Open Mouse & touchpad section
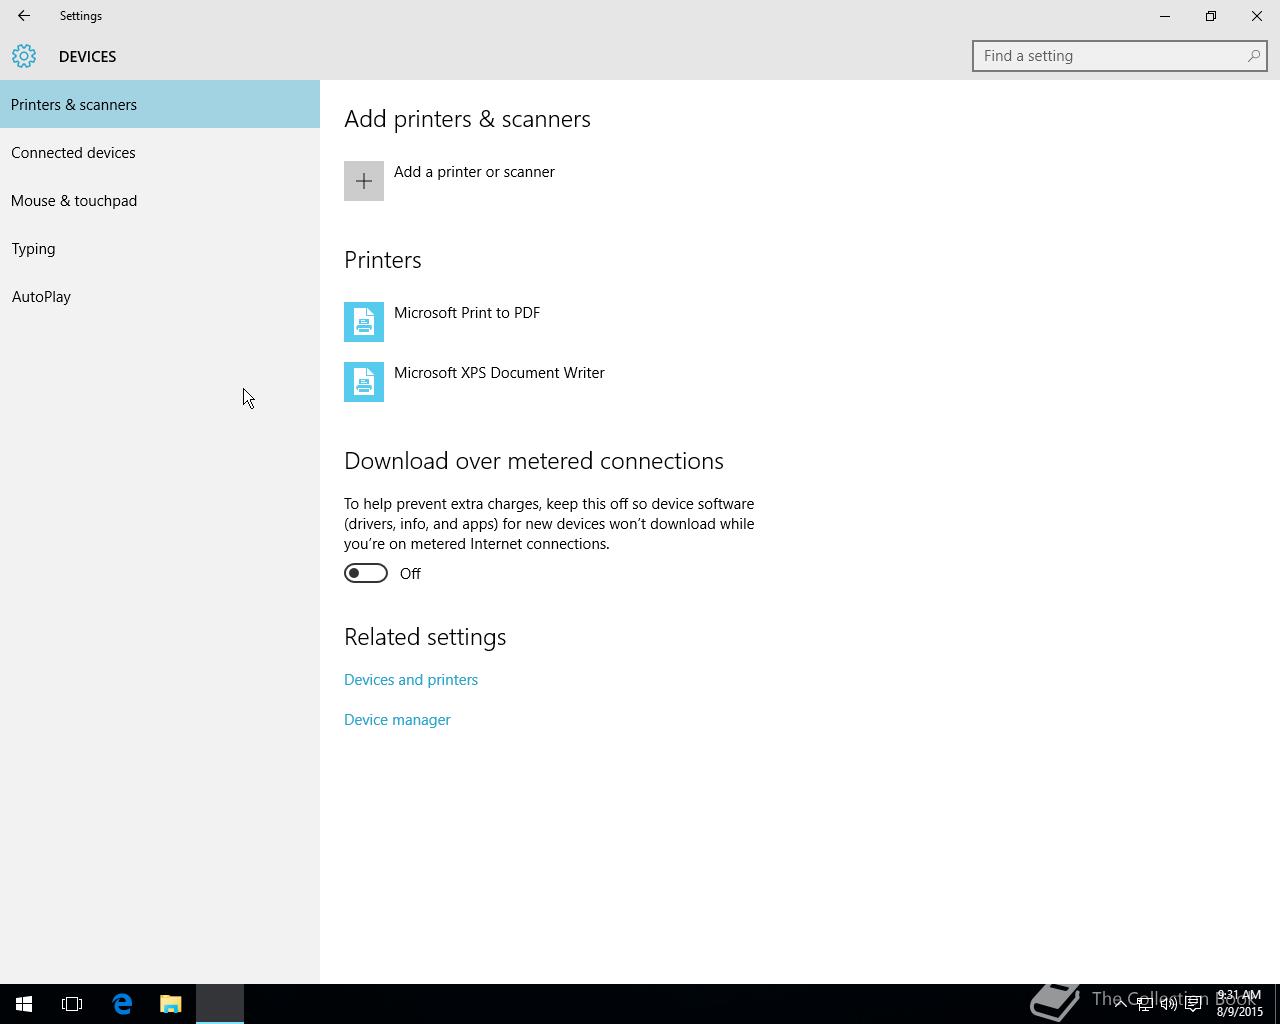The height and width of the screenshot is (1024, 1280). click(160, 200)
